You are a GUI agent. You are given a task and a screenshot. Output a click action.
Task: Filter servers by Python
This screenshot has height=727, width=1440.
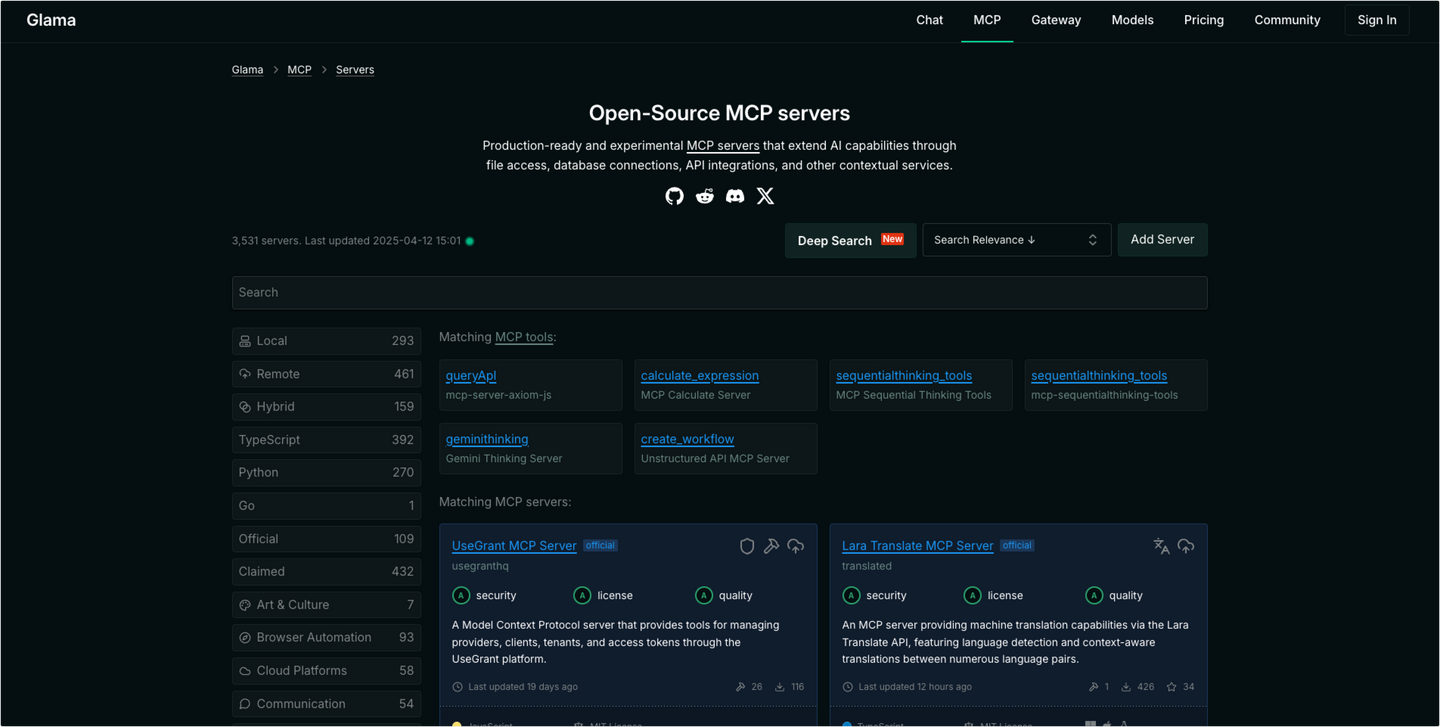click(326, 473)
